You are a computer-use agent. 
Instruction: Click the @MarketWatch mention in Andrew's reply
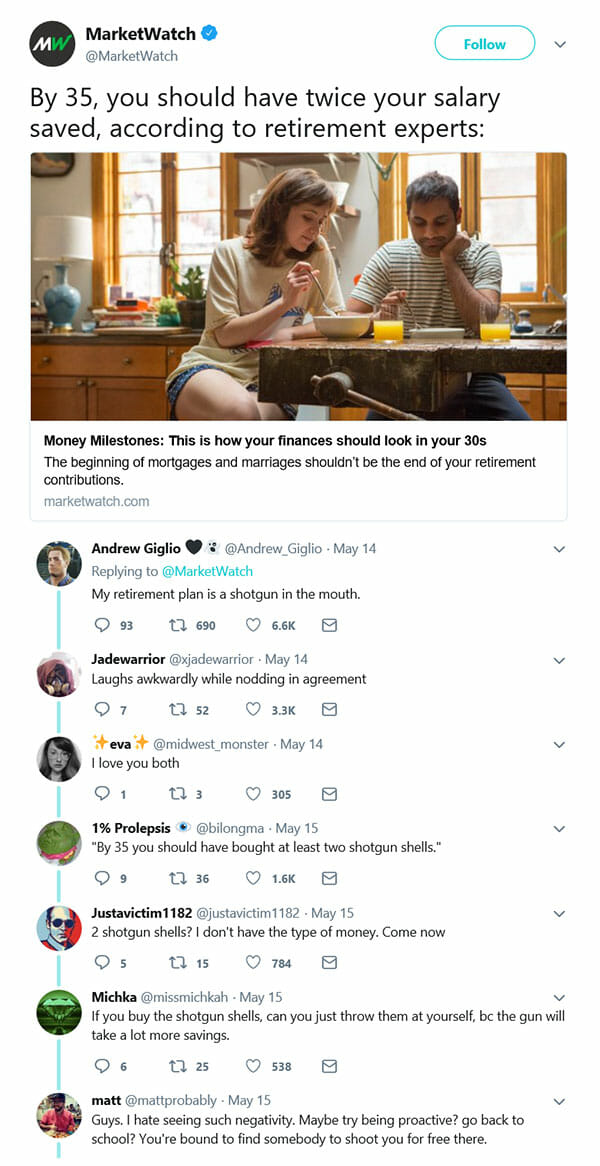pos(206,571)
